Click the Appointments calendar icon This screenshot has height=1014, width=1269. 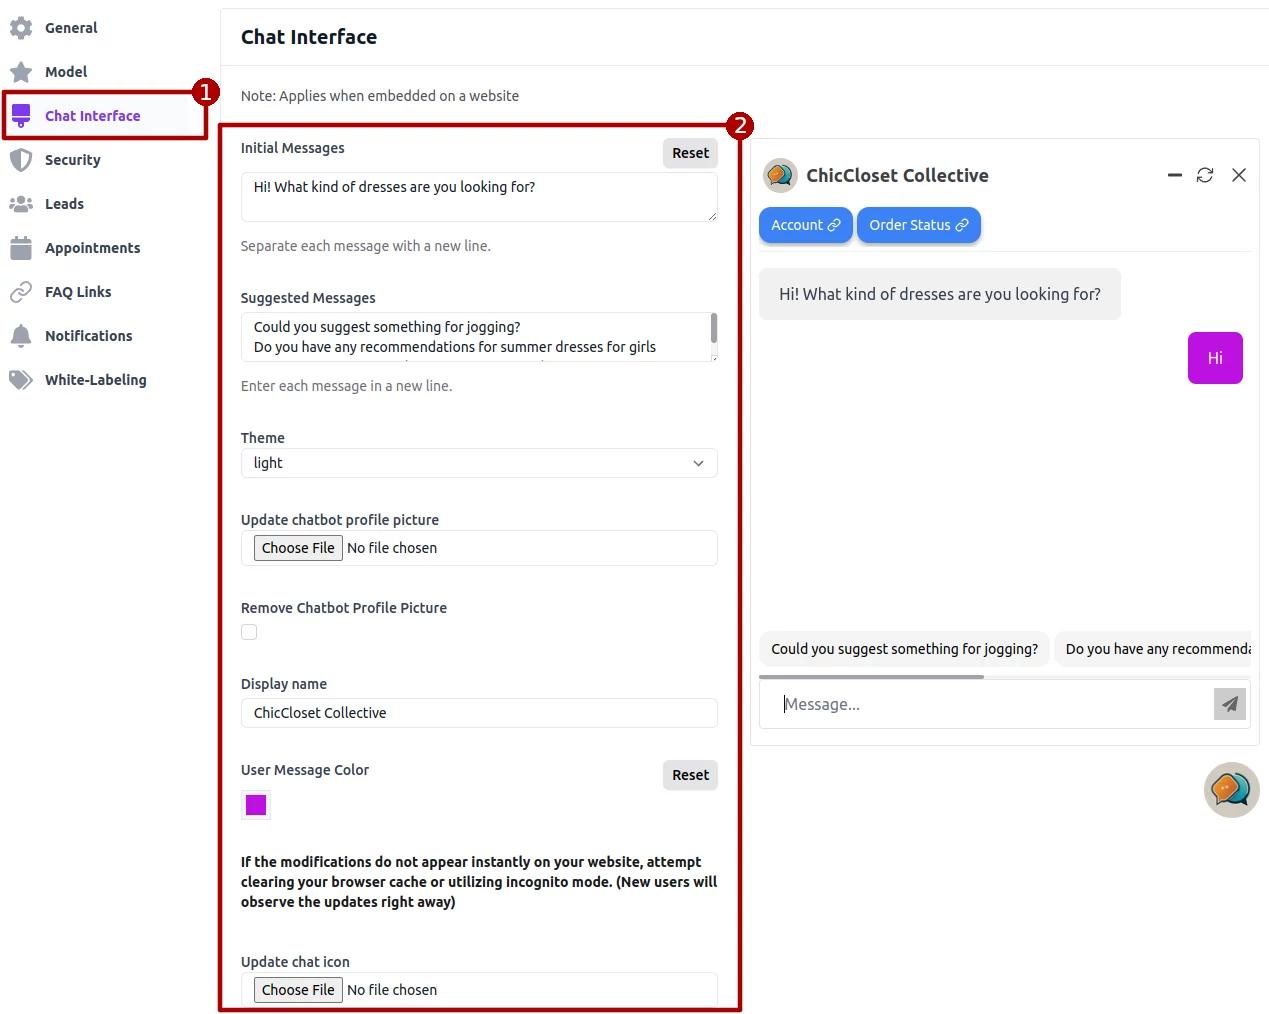(x=21, y=248)
